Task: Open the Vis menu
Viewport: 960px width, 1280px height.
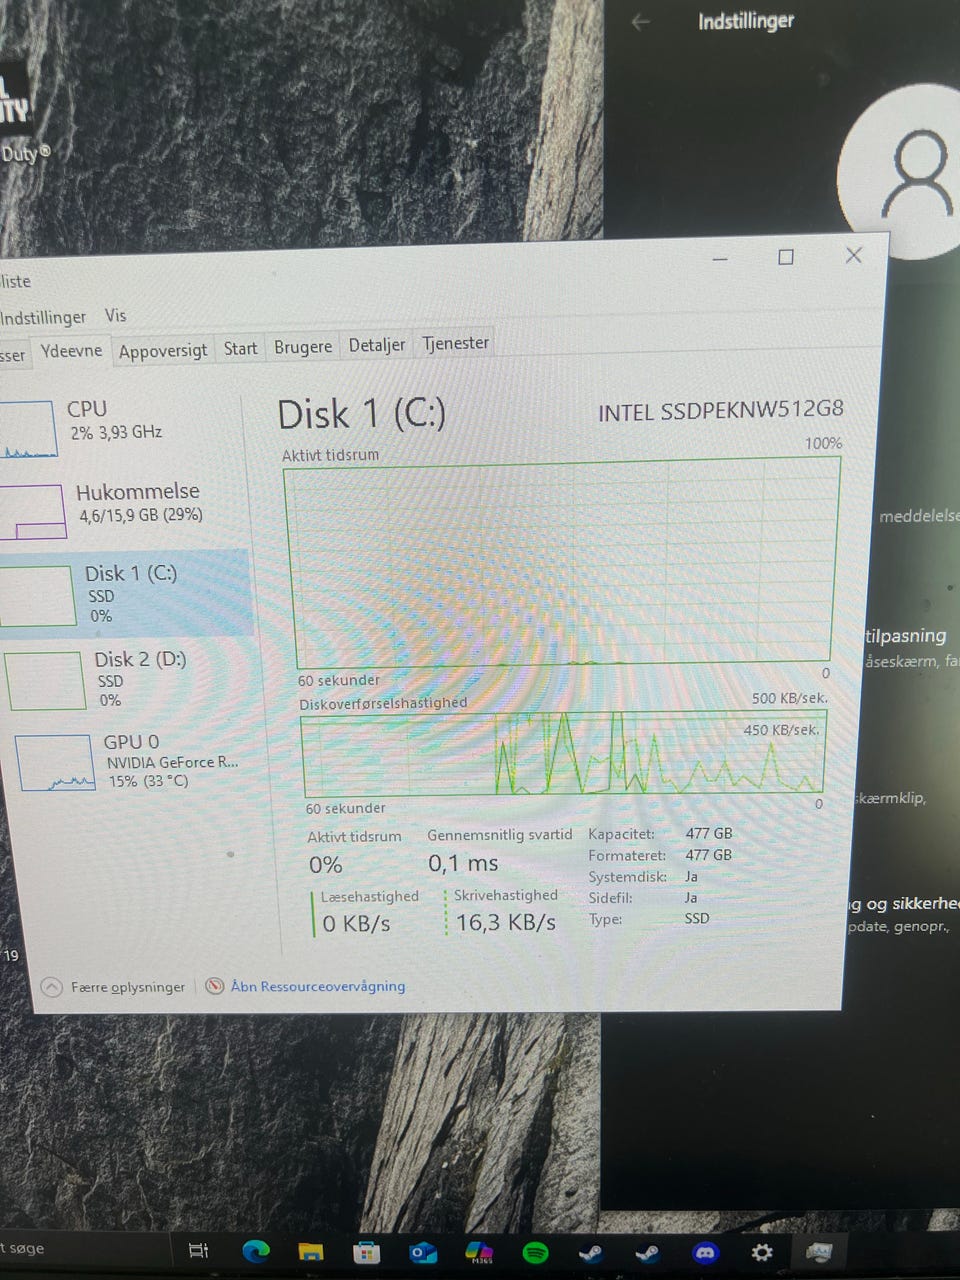Action: 116,315
